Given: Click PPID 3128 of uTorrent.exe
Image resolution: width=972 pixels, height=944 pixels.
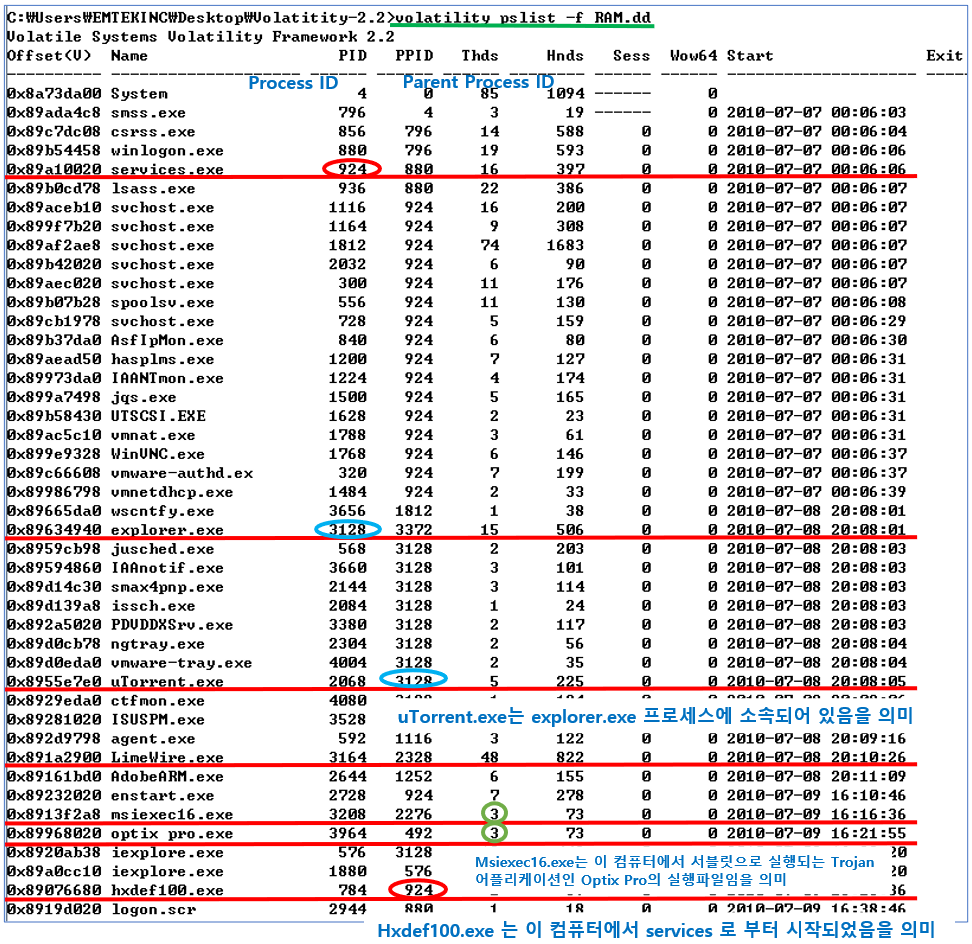Looking at the screenshot, I should tap(413, 680).
